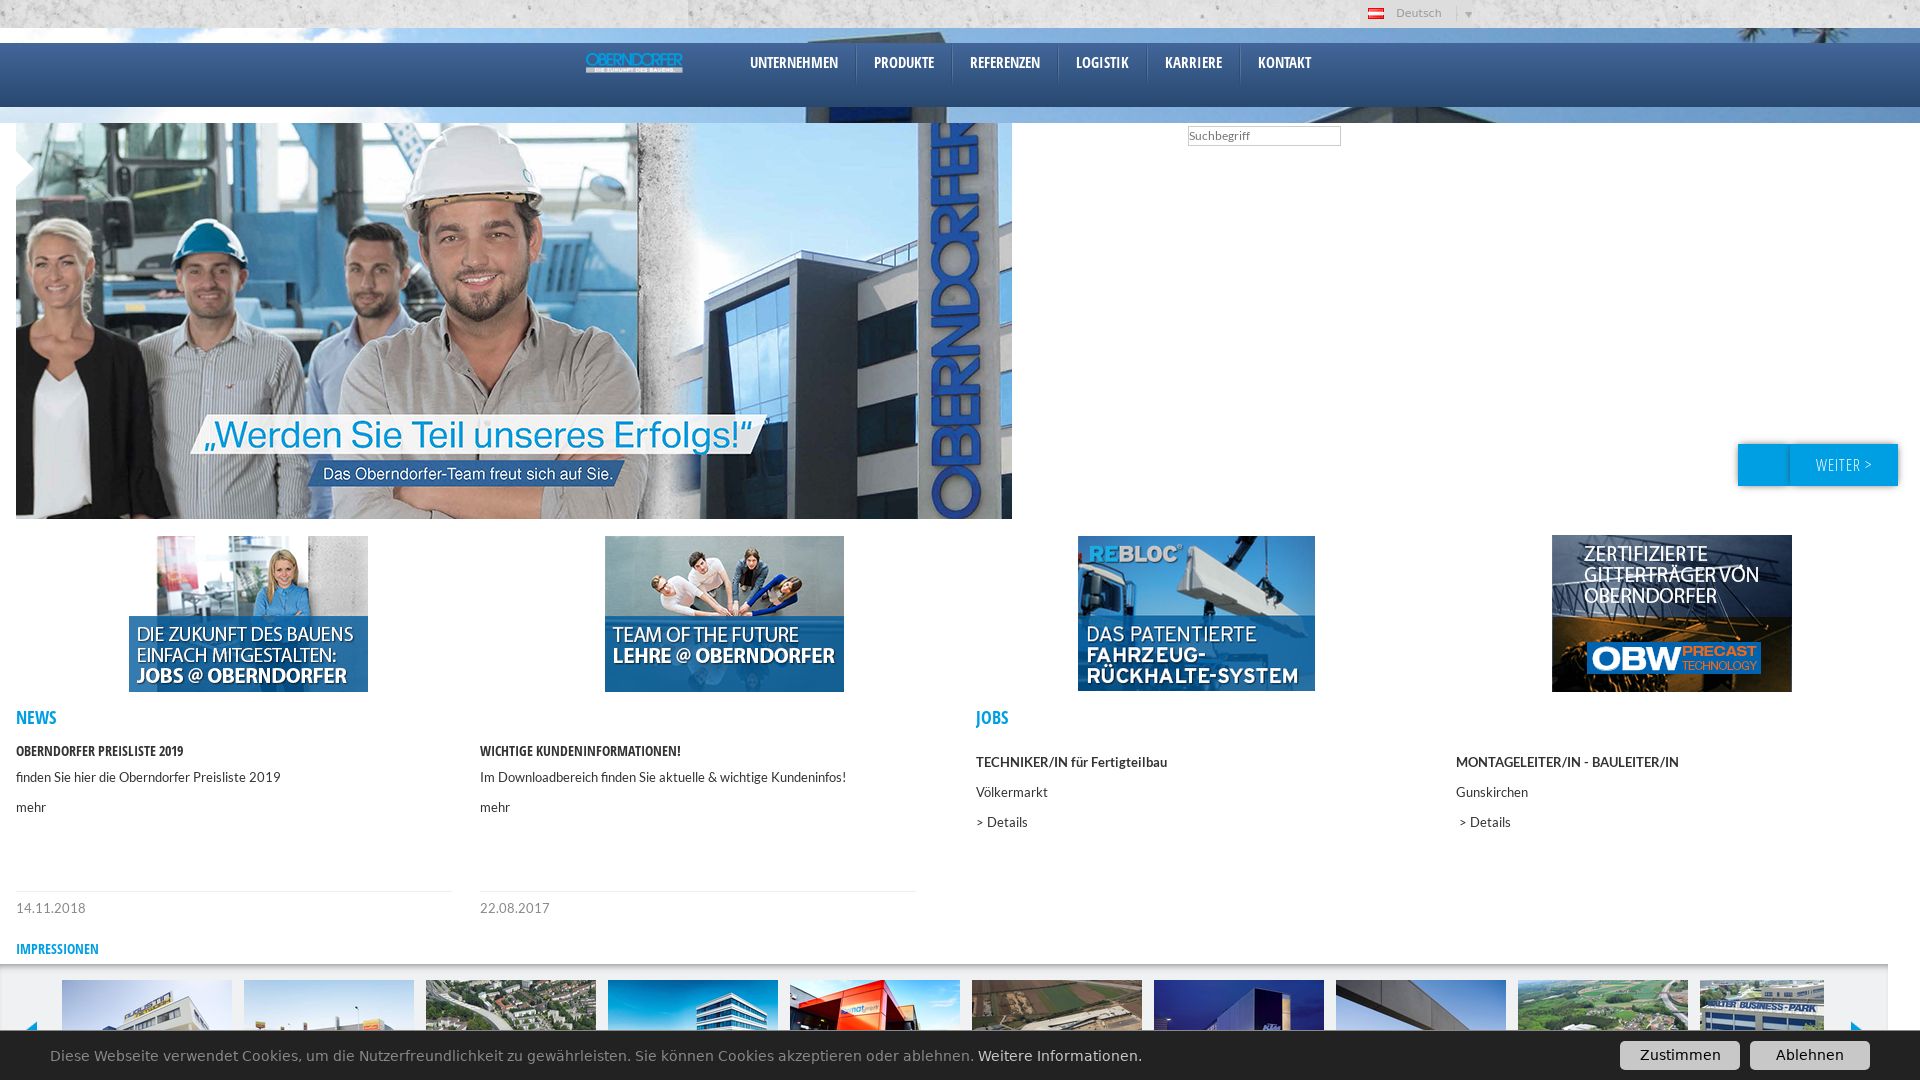Open first impressions thumbnail with yellow sign

point(147,1005)
